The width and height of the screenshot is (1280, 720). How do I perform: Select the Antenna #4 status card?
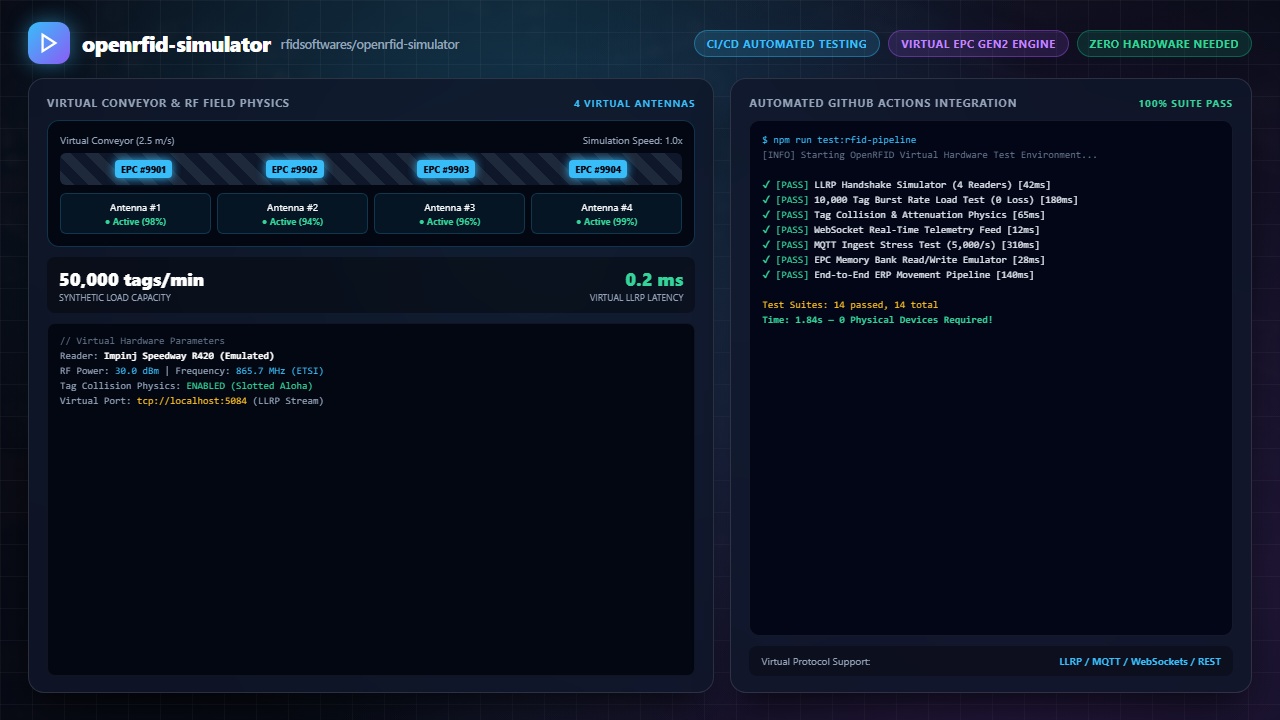point(607,214)
